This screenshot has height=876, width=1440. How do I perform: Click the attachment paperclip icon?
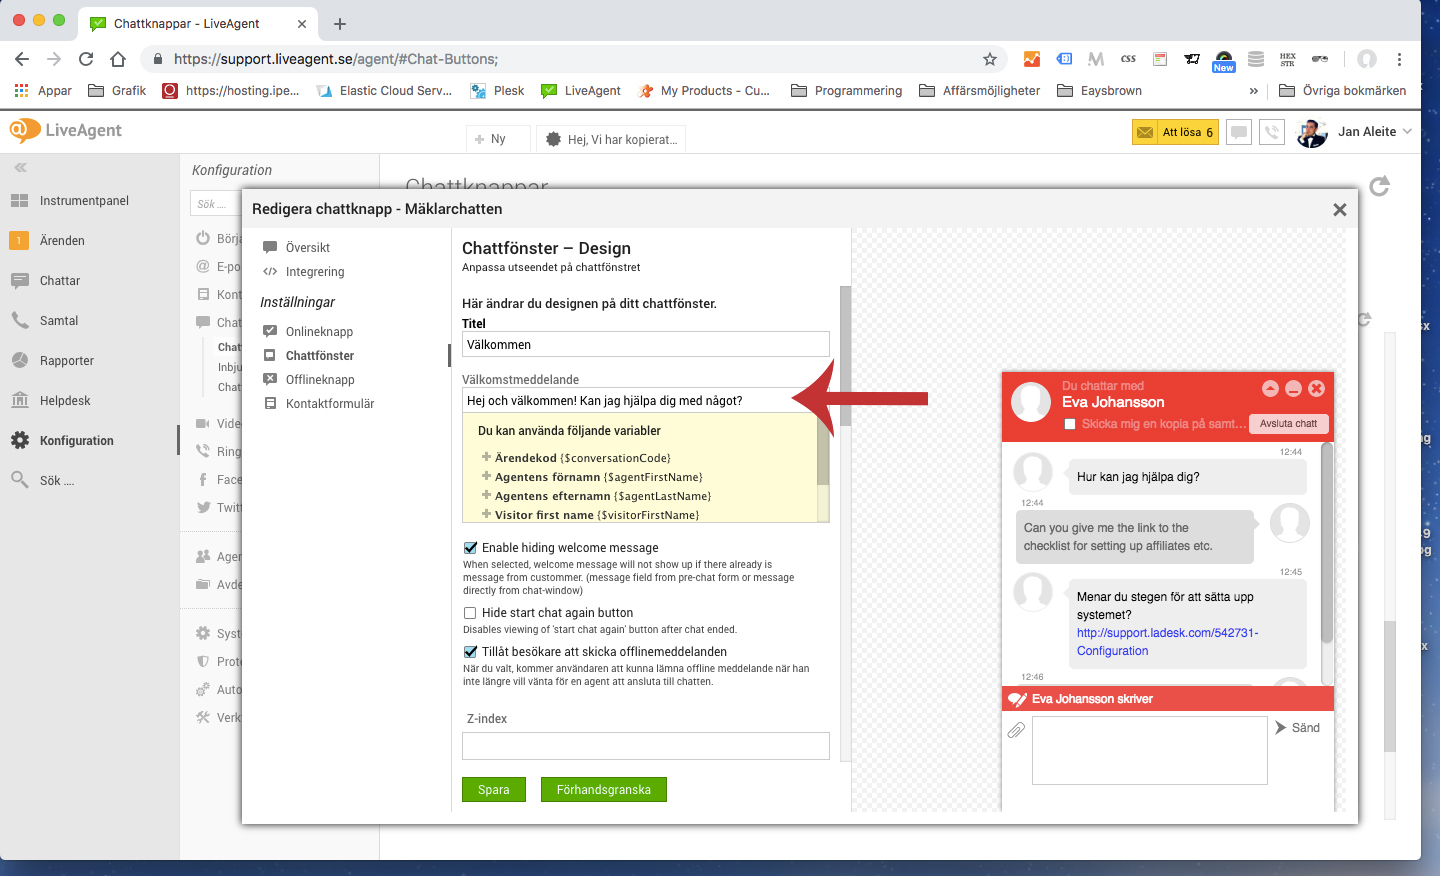click(x=1016, y=730)
